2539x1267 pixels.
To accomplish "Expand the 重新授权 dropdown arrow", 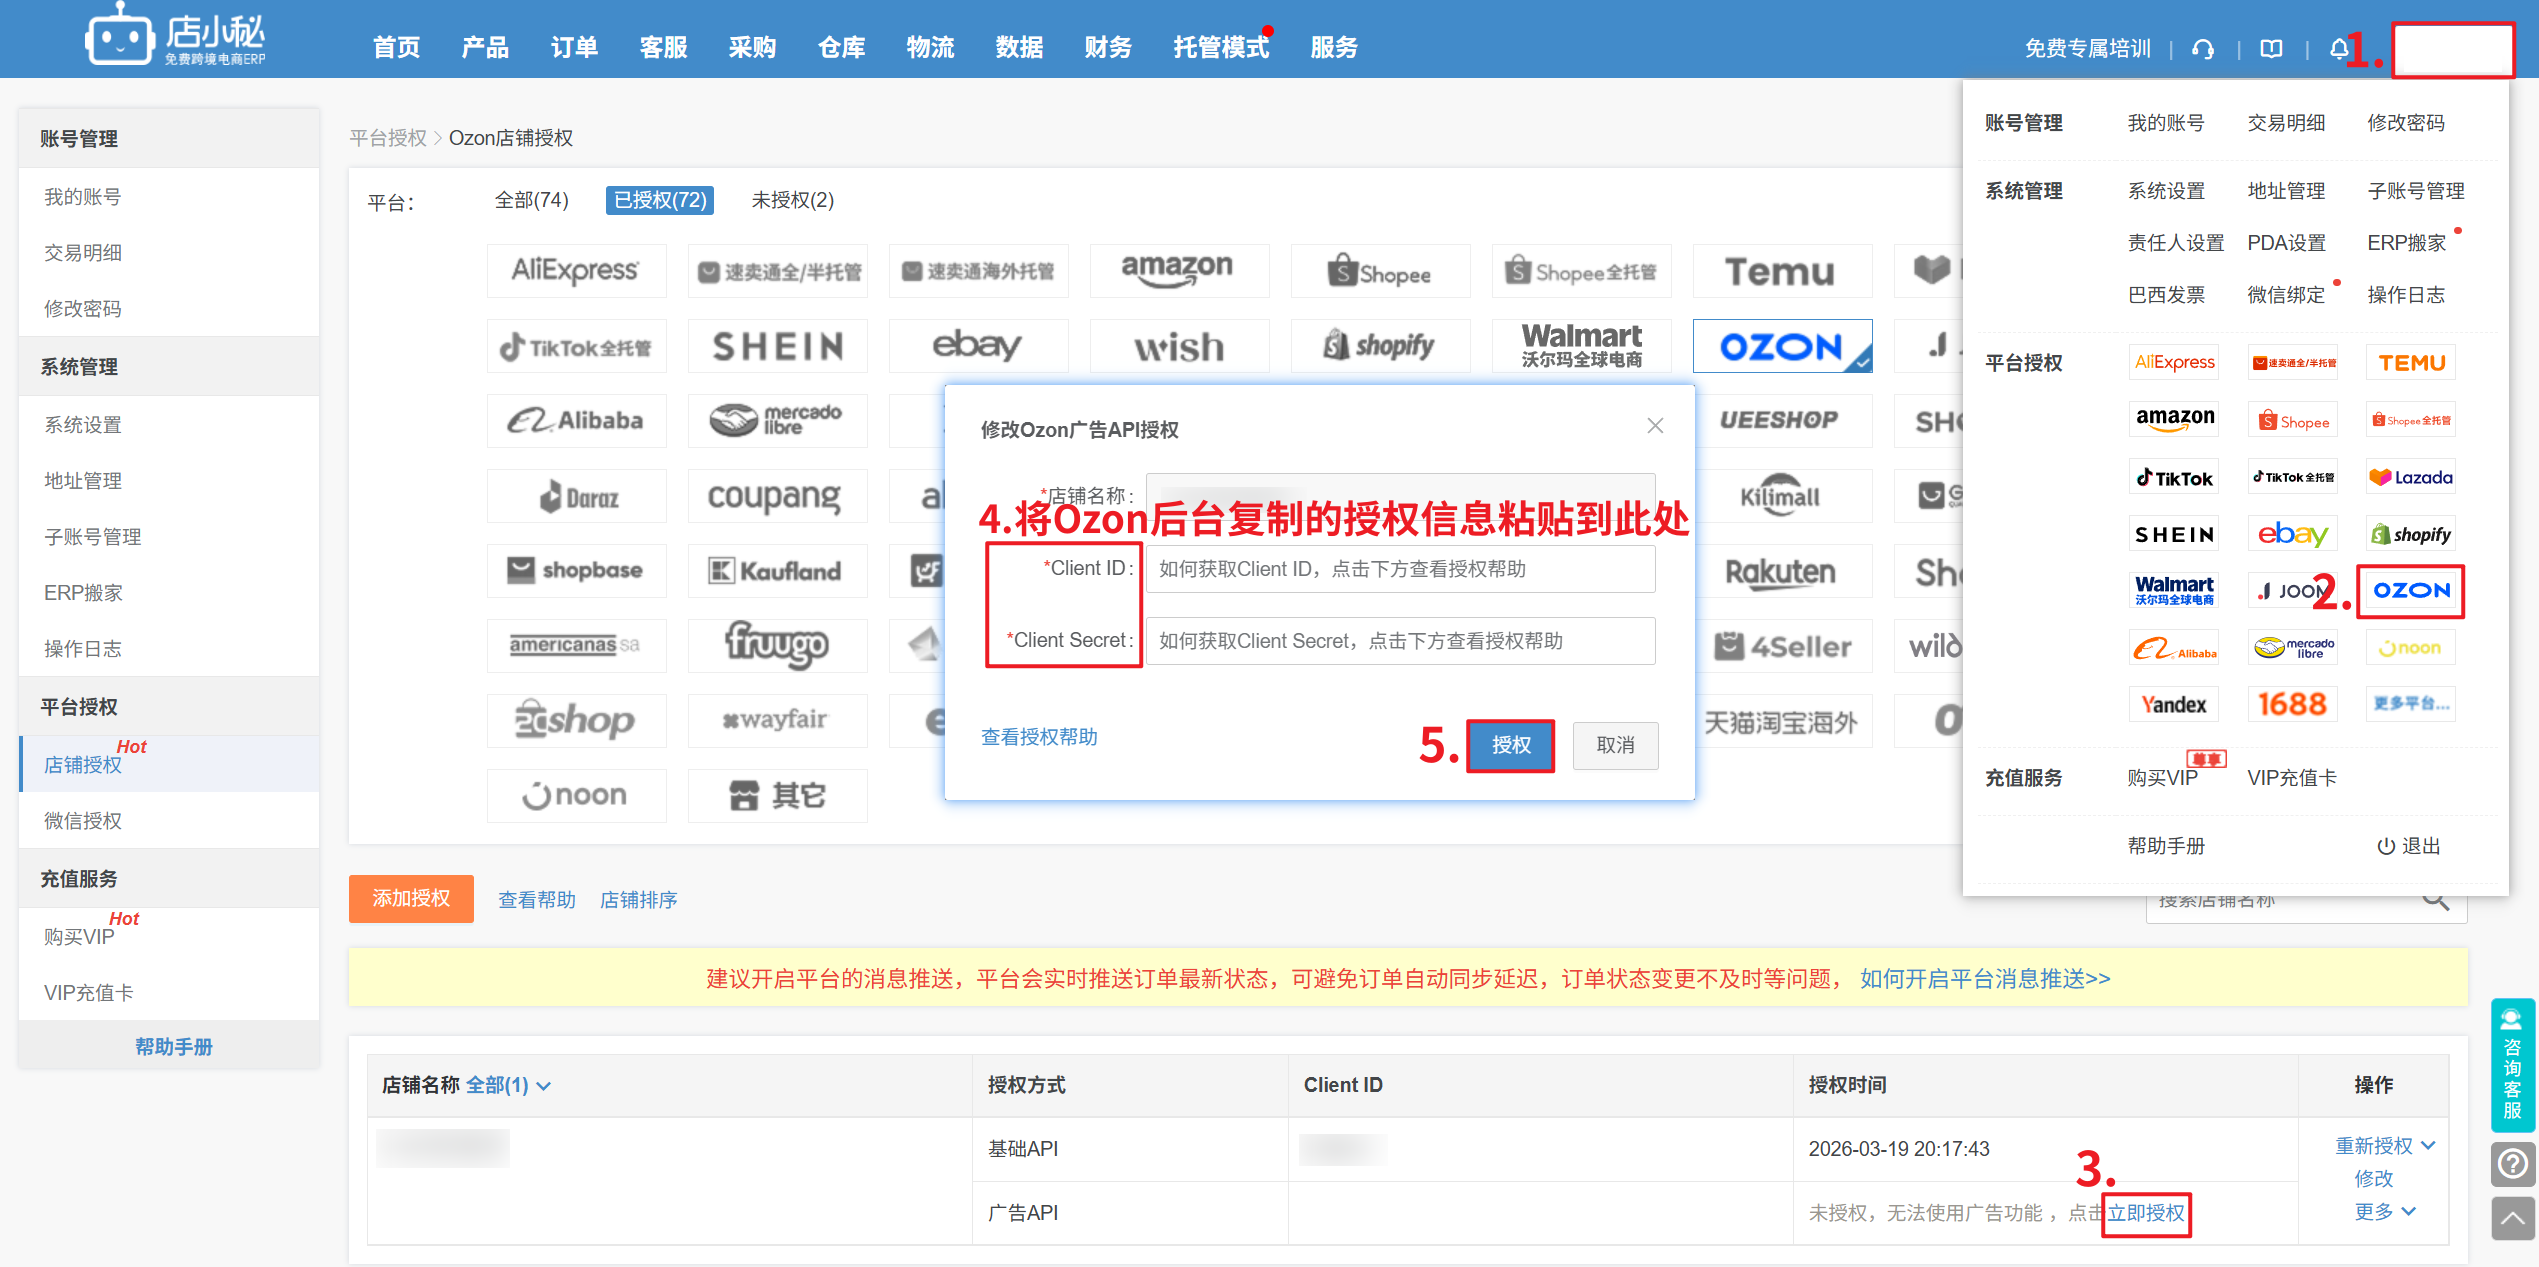I will pos(2430,1146).
